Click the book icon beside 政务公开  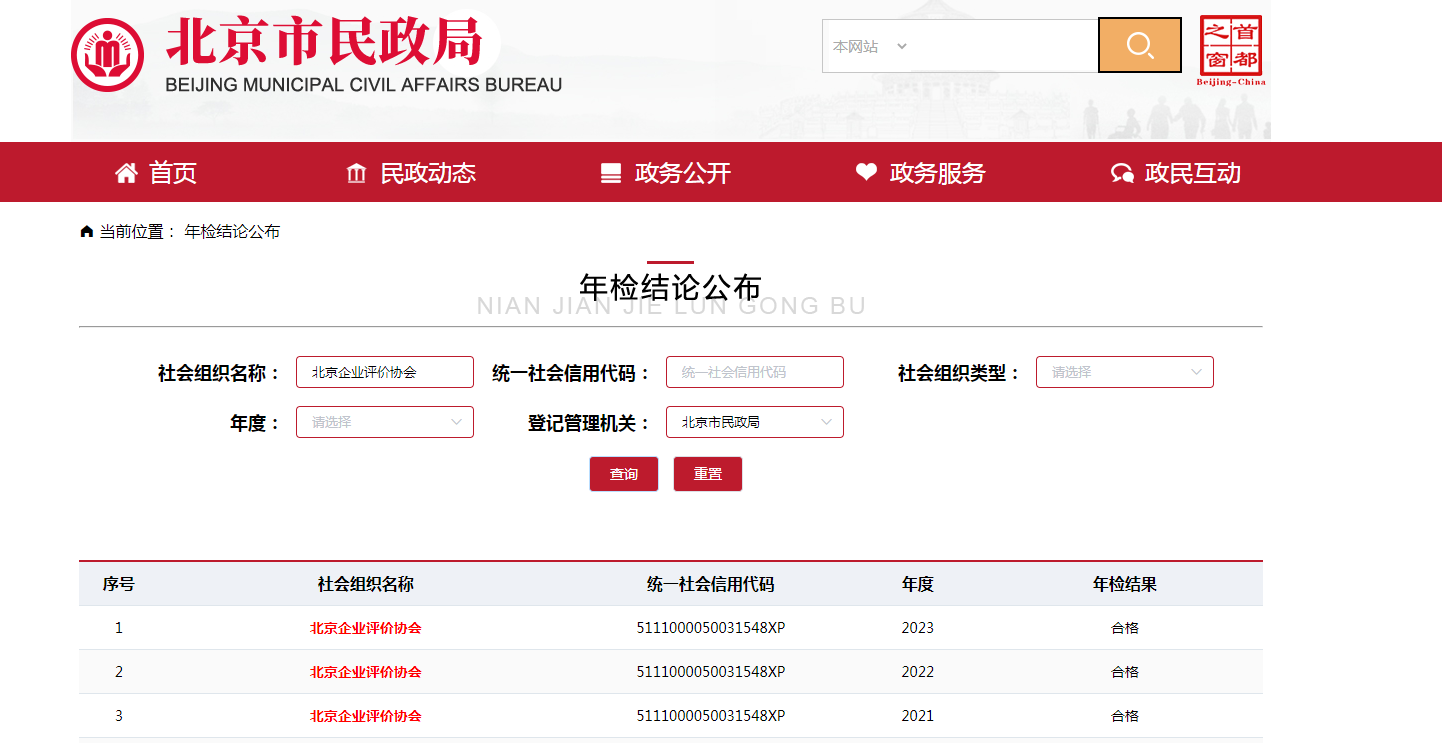coord(611,173)
